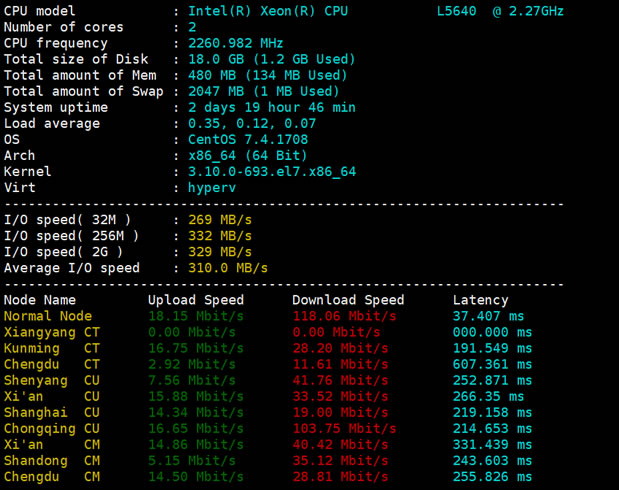The image size is (619, 490).
Task: Click the Node Name column header
Action: (40, 300)
